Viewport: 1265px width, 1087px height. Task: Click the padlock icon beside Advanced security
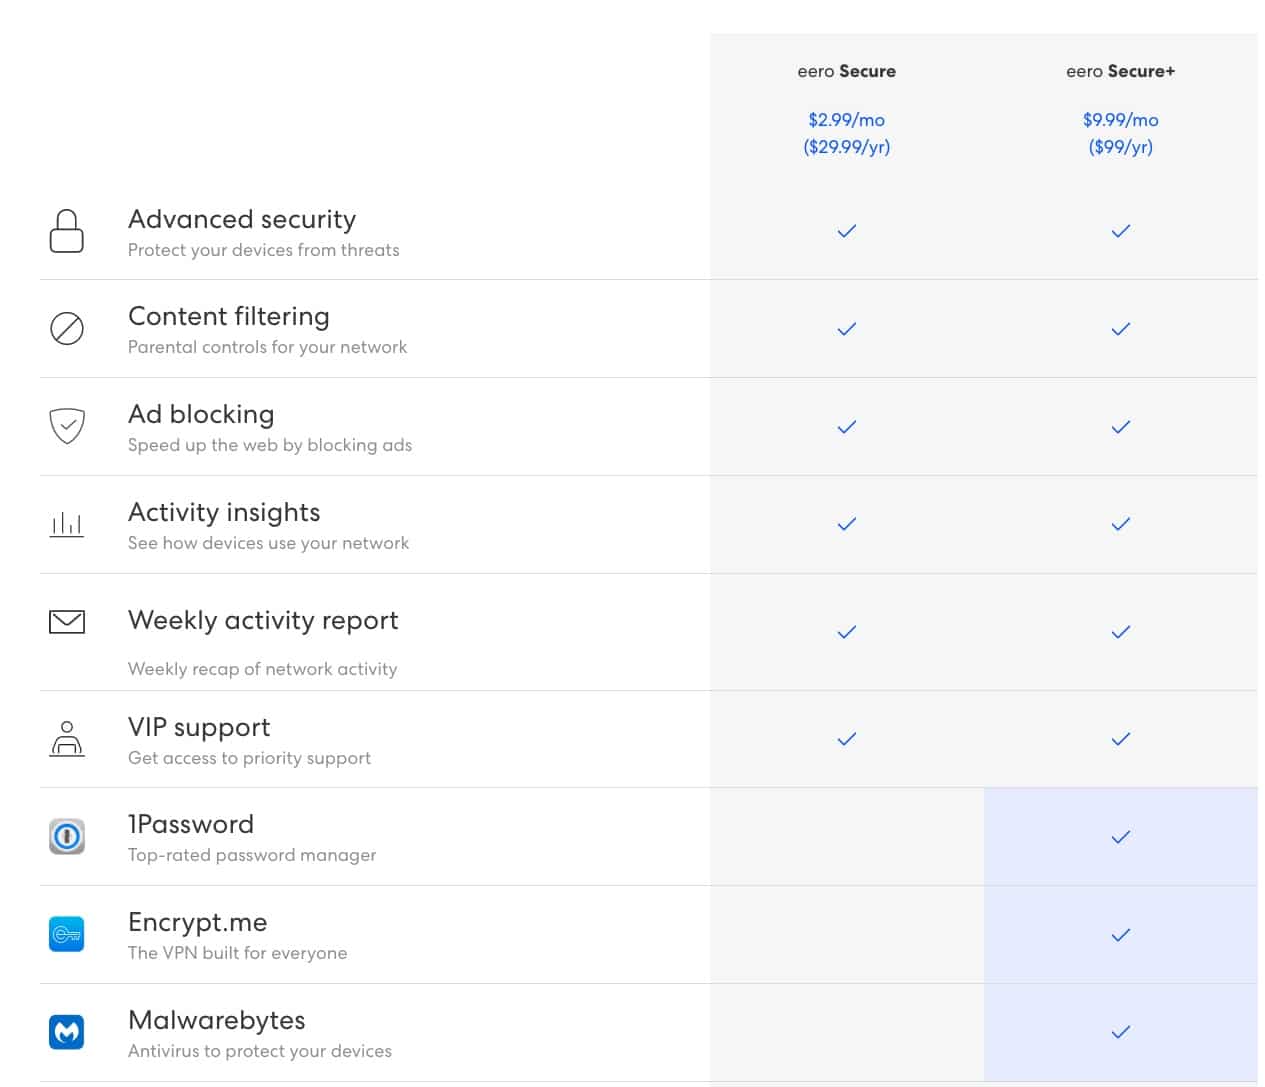[67, 231]
